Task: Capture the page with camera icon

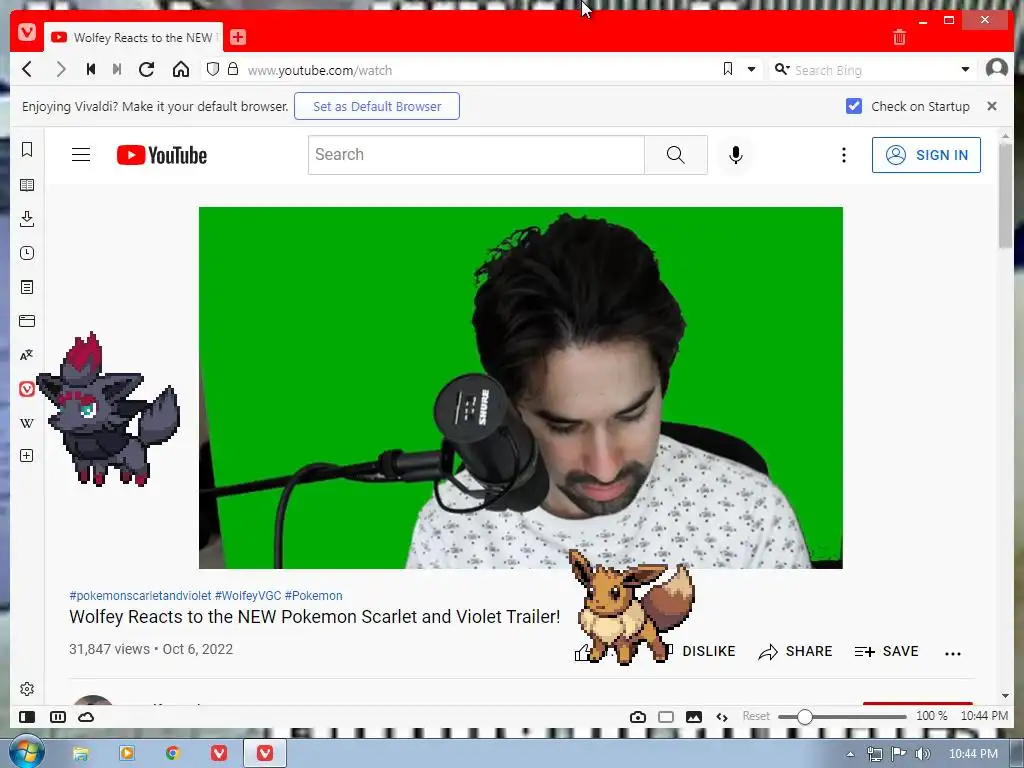Action: click(638, 717)
